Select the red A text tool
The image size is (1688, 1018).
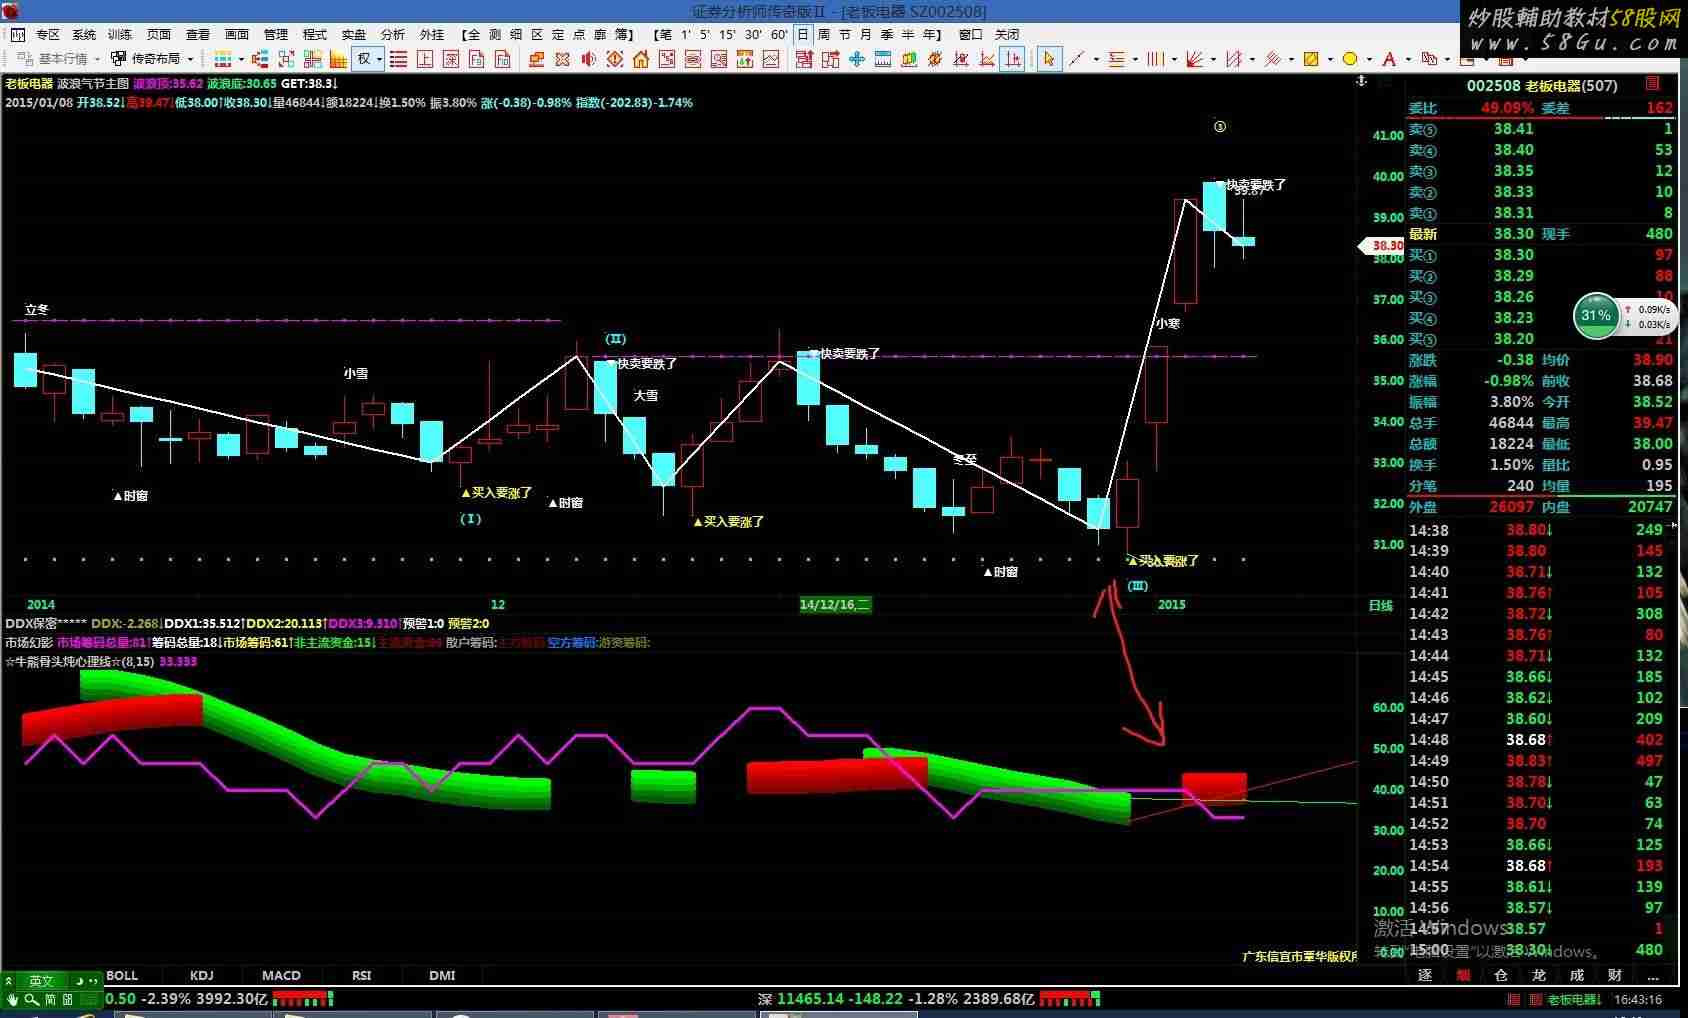pyautogui.click(x=1389, y=59)
